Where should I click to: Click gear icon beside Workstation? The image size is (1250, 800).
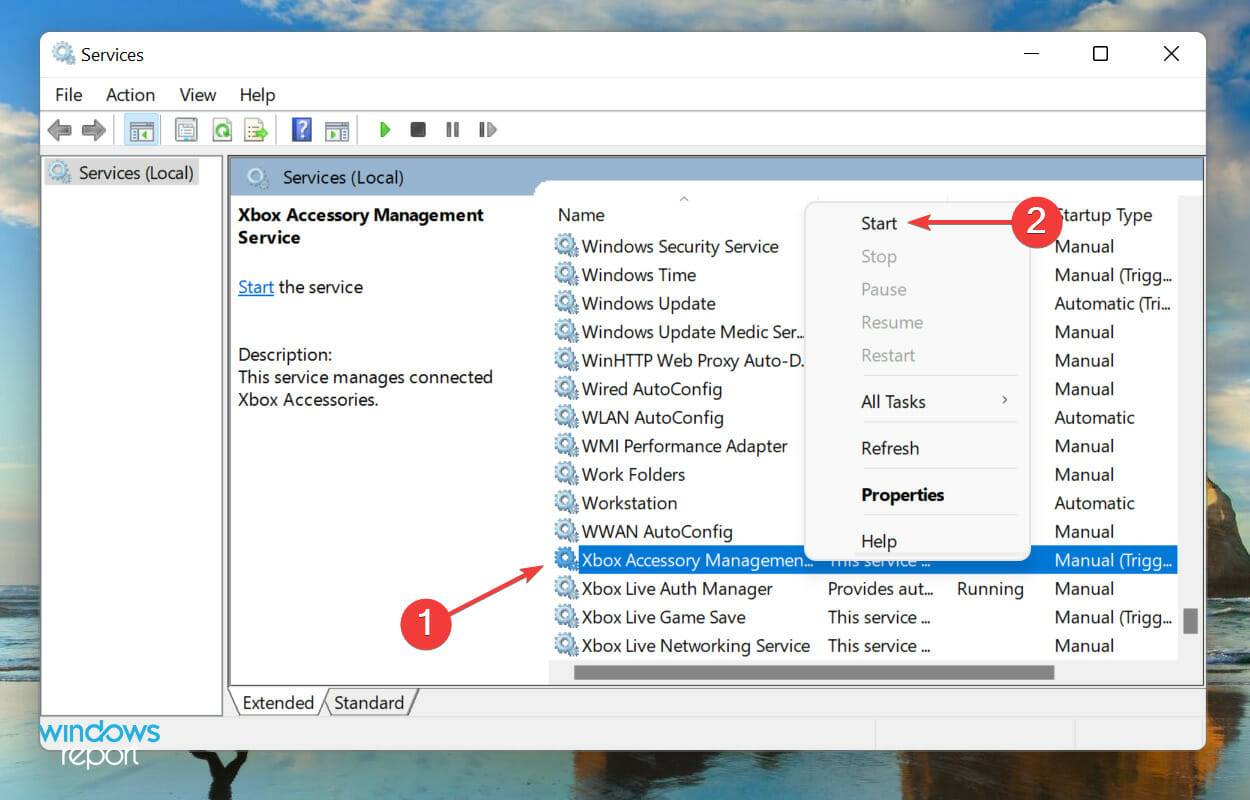566,503
